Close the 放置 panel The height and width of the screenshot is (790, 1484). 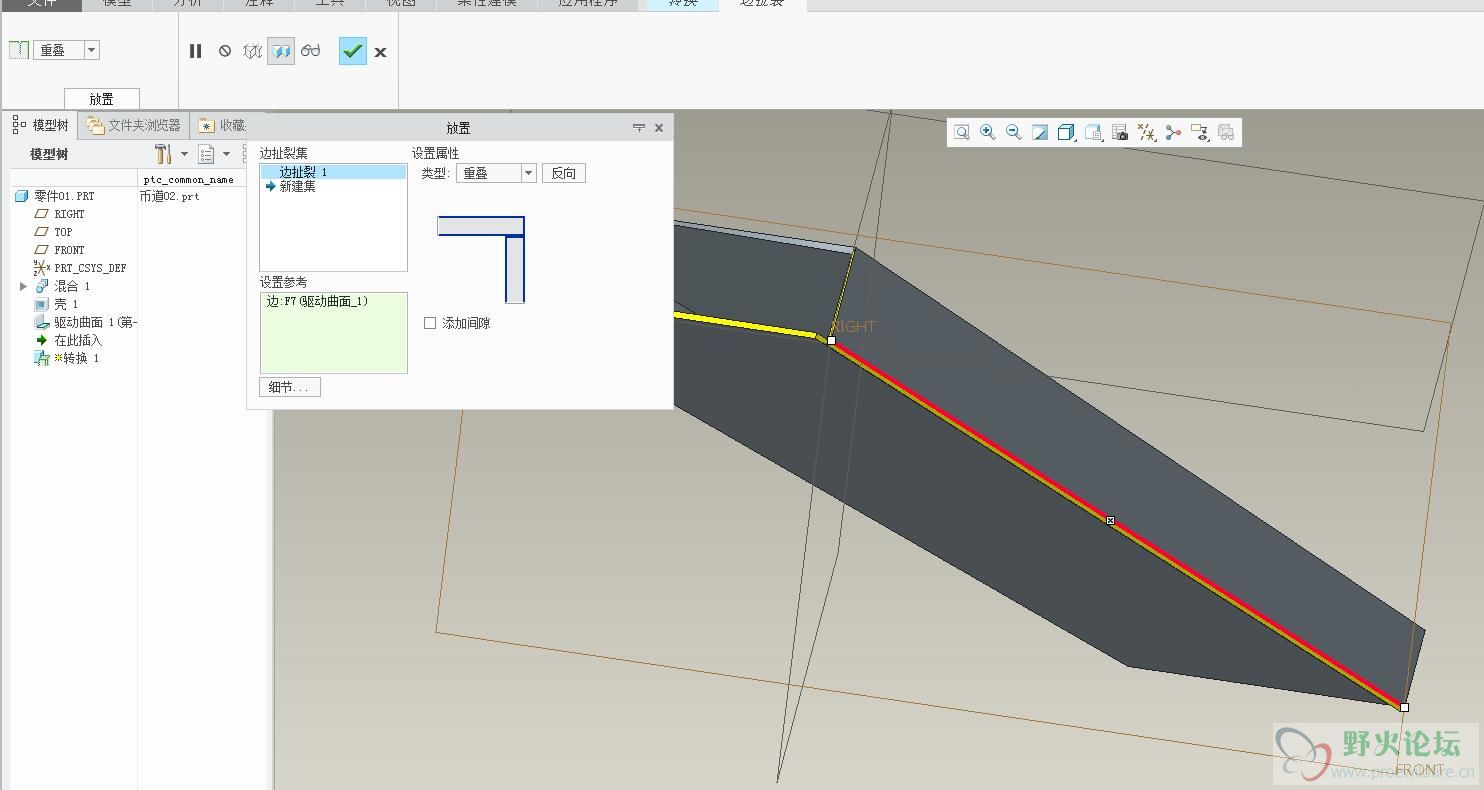[x=659, y=128]
